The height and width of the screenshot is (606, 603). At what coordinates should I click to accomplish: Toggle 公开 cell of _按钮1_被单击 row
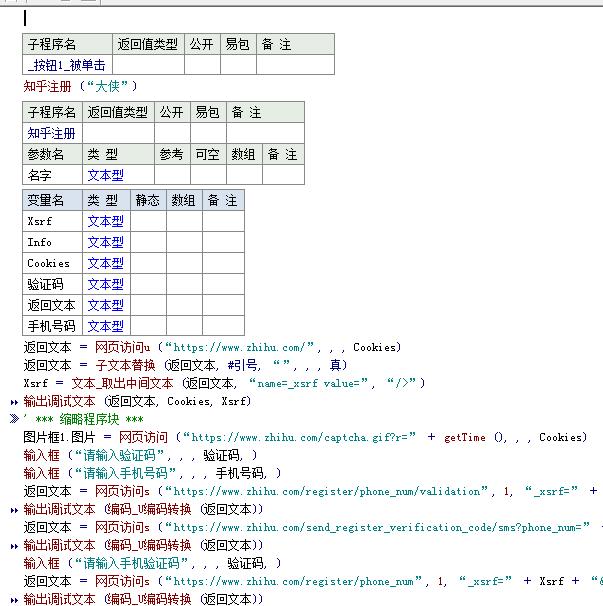(203, 65)
